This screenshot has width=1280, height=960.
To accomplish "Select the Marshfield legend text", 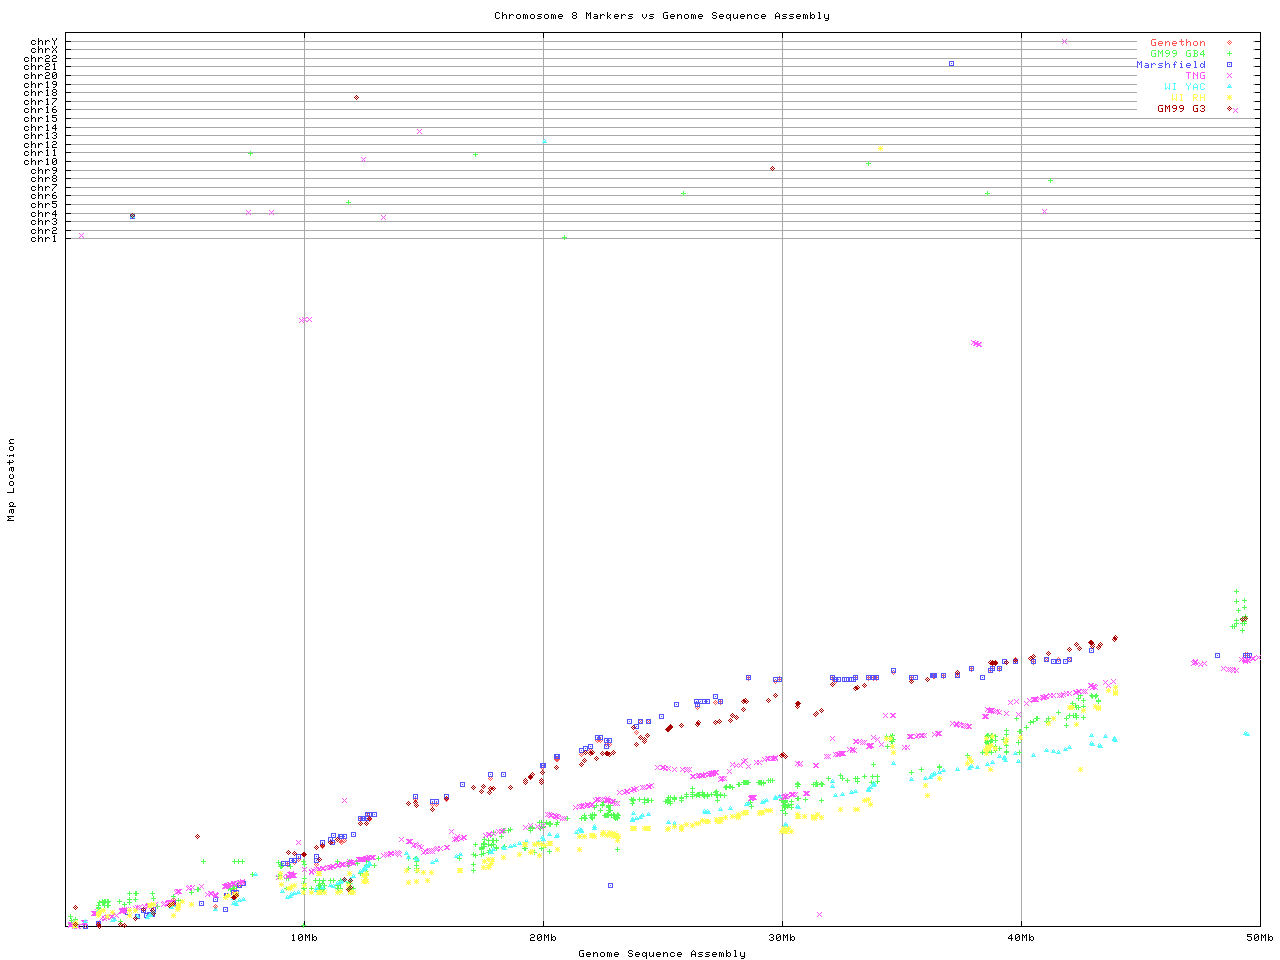I will [1170, 65].
